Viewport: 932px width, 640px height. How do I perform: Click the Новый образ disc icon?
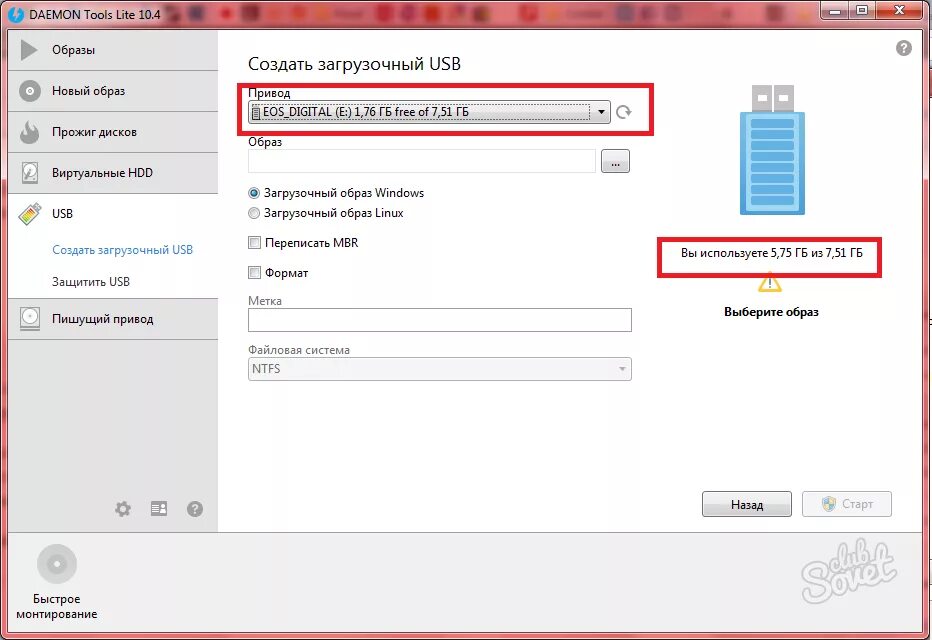click(30, 91)
